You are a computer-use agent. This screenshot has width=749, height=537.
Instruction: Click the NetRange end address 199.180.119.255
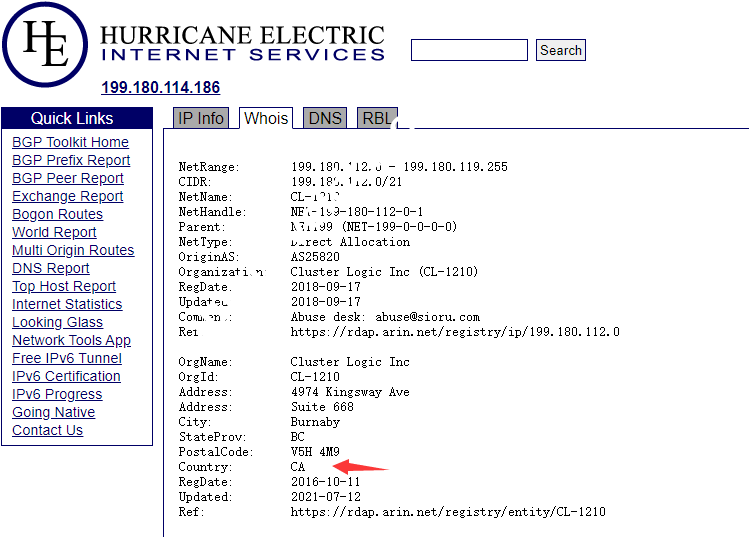coord(455,167)
